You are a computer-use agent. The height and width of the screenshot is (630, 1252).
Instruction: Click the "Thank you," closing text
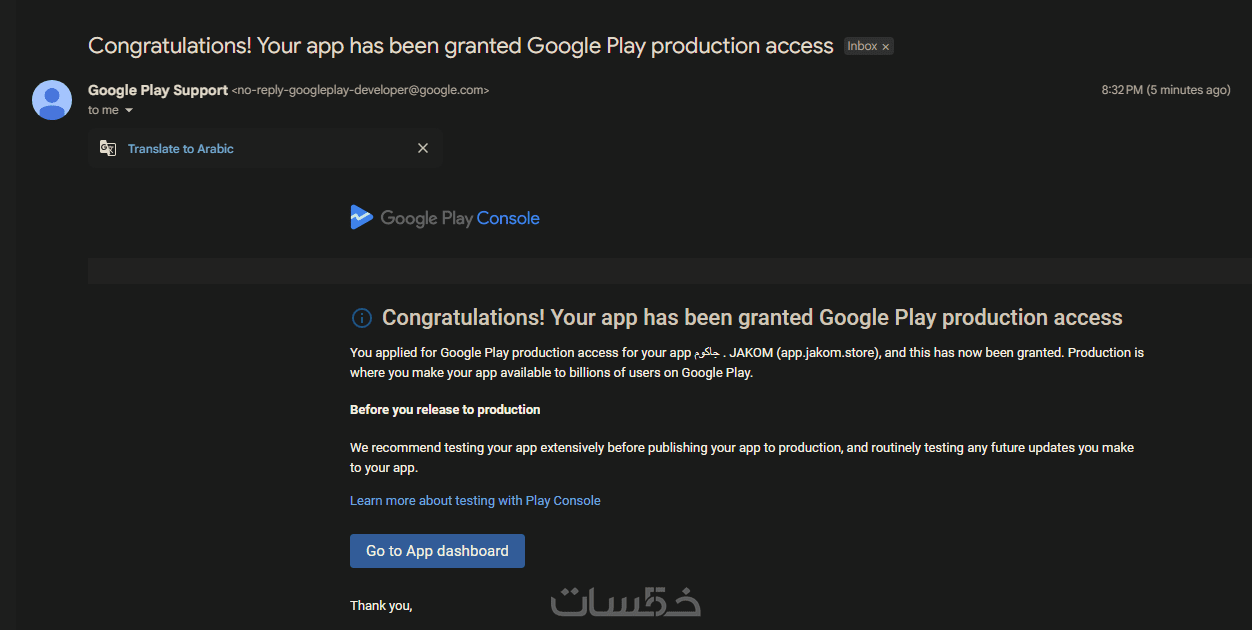(x=381, y=605)
